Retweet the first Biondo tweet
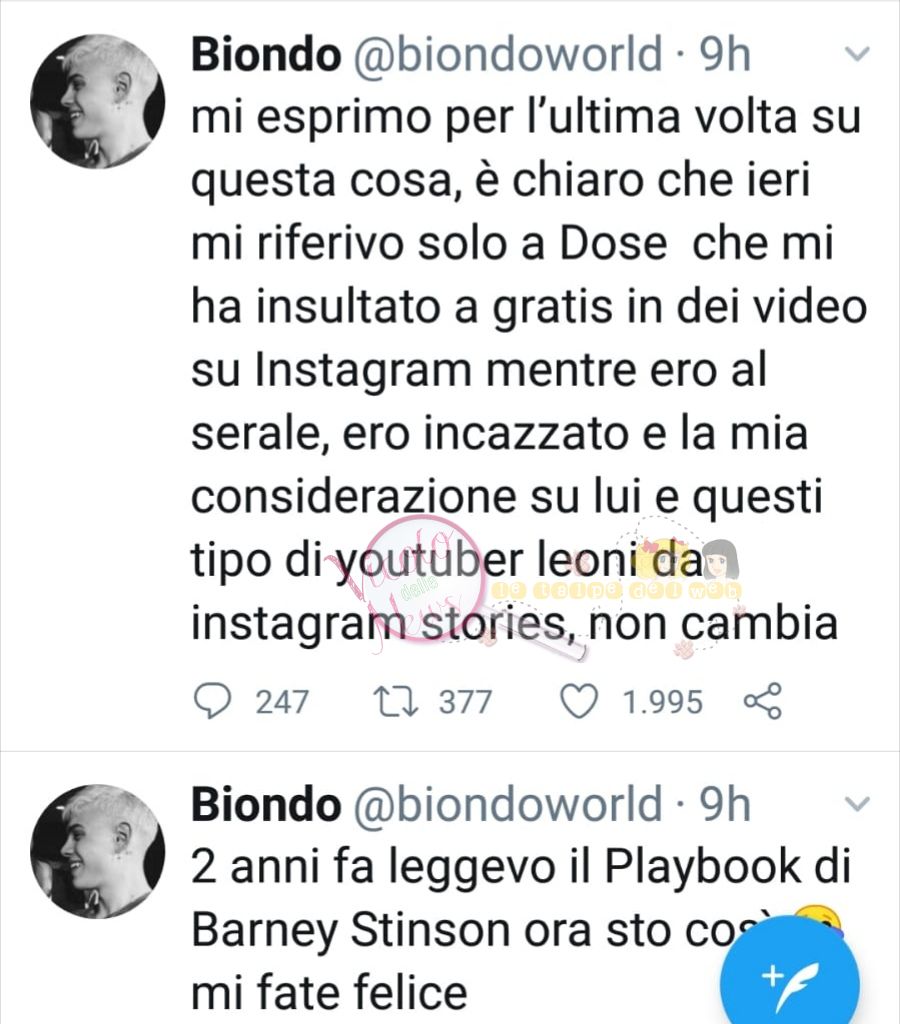Image resolution: width=900 pixels, height=1024 pixels. pos(396,702)
